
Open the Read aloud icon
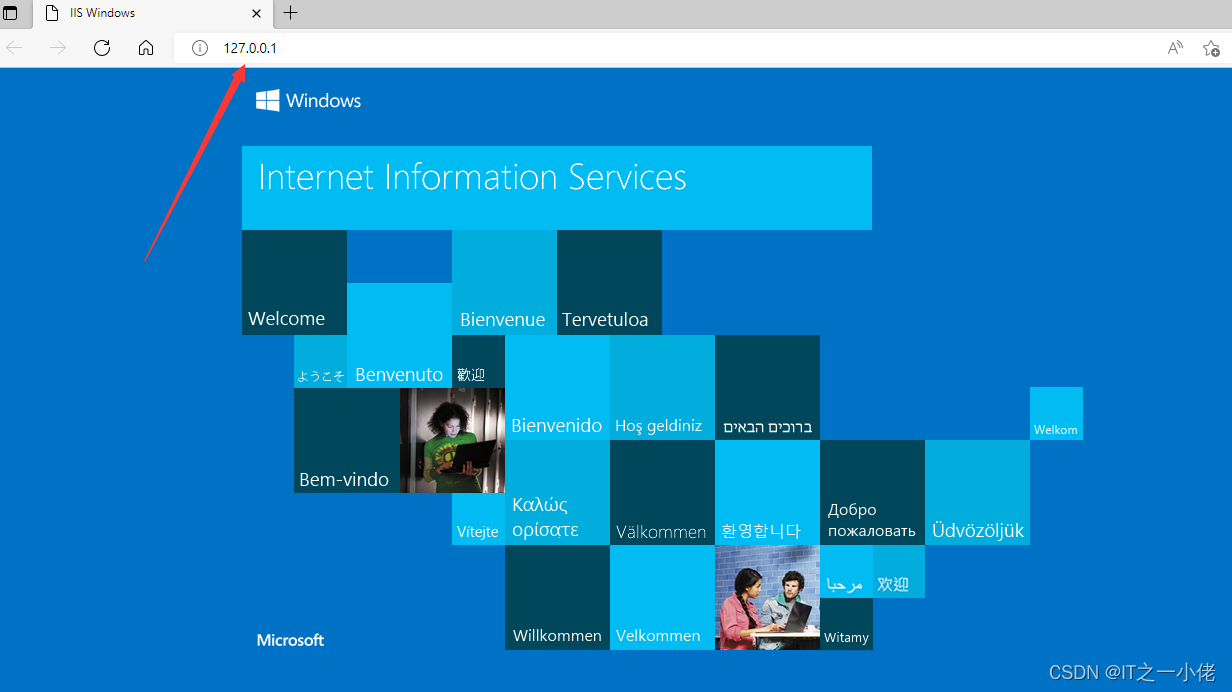[1175, 48]
